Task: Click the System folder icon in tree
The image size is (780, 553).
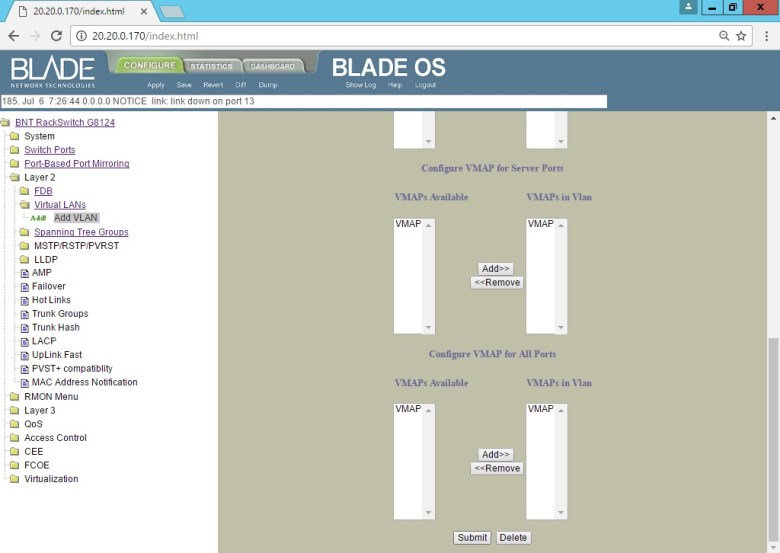Action: click(15, 137)
